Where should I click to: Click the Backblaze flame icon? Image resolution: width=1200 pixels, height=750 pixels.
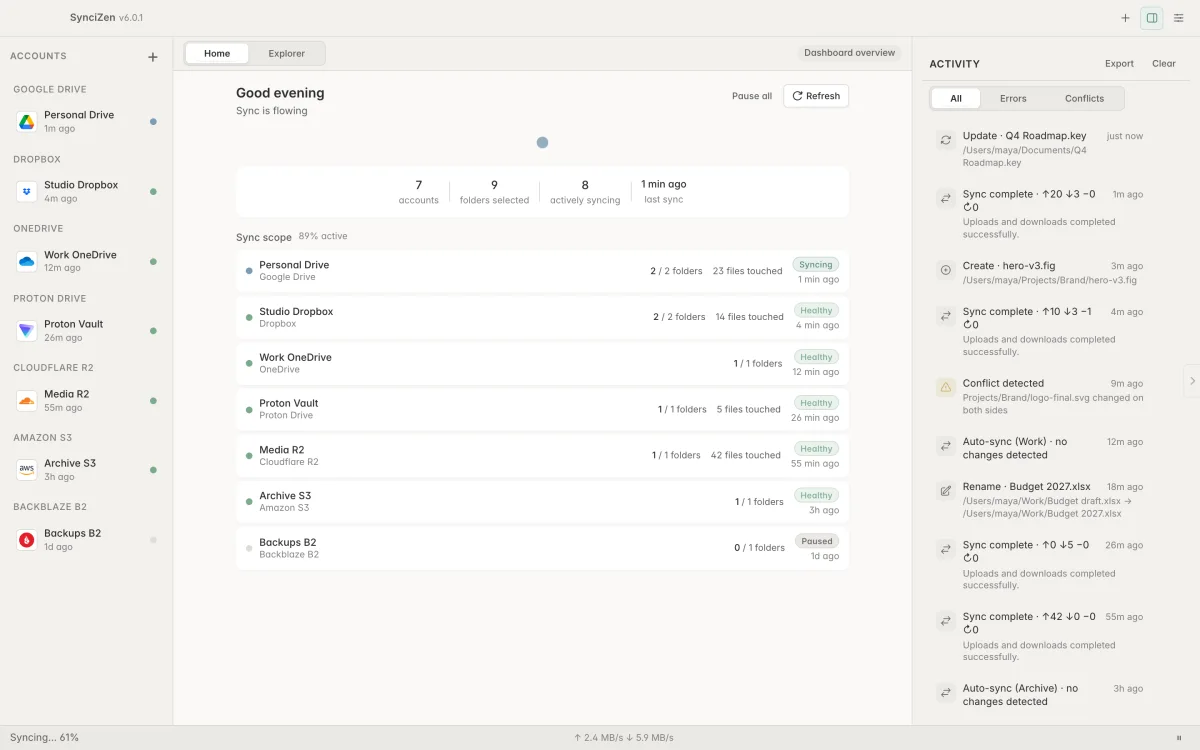click(27, 540)
